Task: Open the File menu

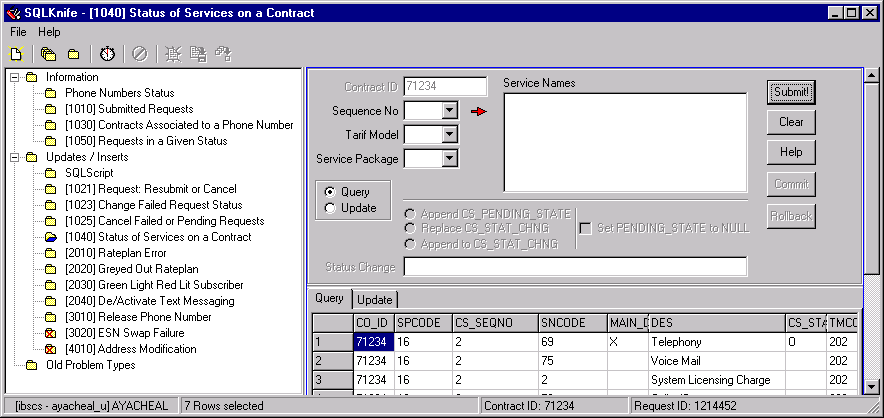Action: pyautogui.click(x=19, y=32)
